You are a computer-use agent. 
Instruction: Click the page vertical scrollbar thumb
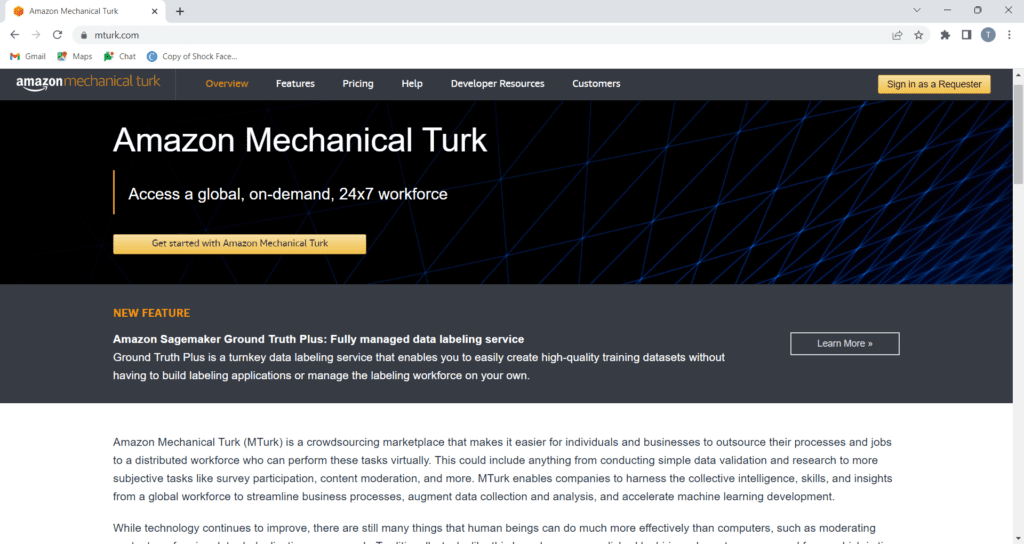[x=1018, y=134]
